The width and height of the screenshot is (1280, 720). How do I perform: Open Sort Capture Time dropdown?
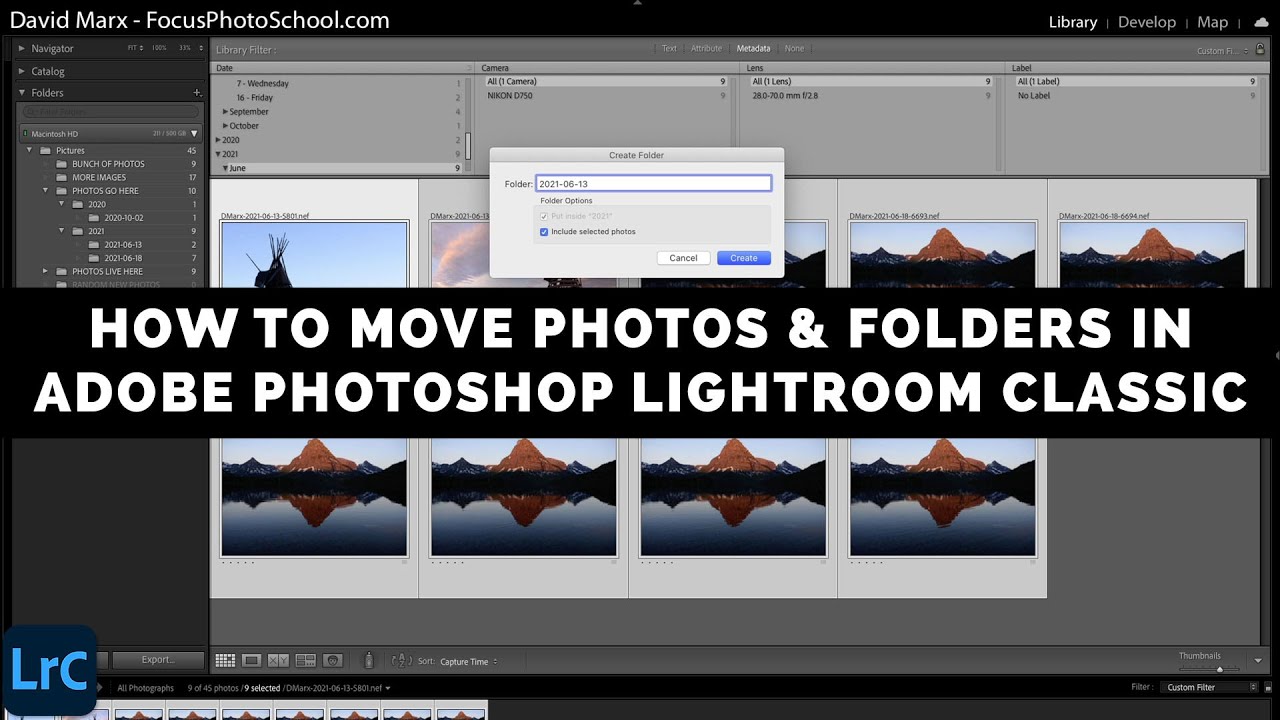[469, 661]
